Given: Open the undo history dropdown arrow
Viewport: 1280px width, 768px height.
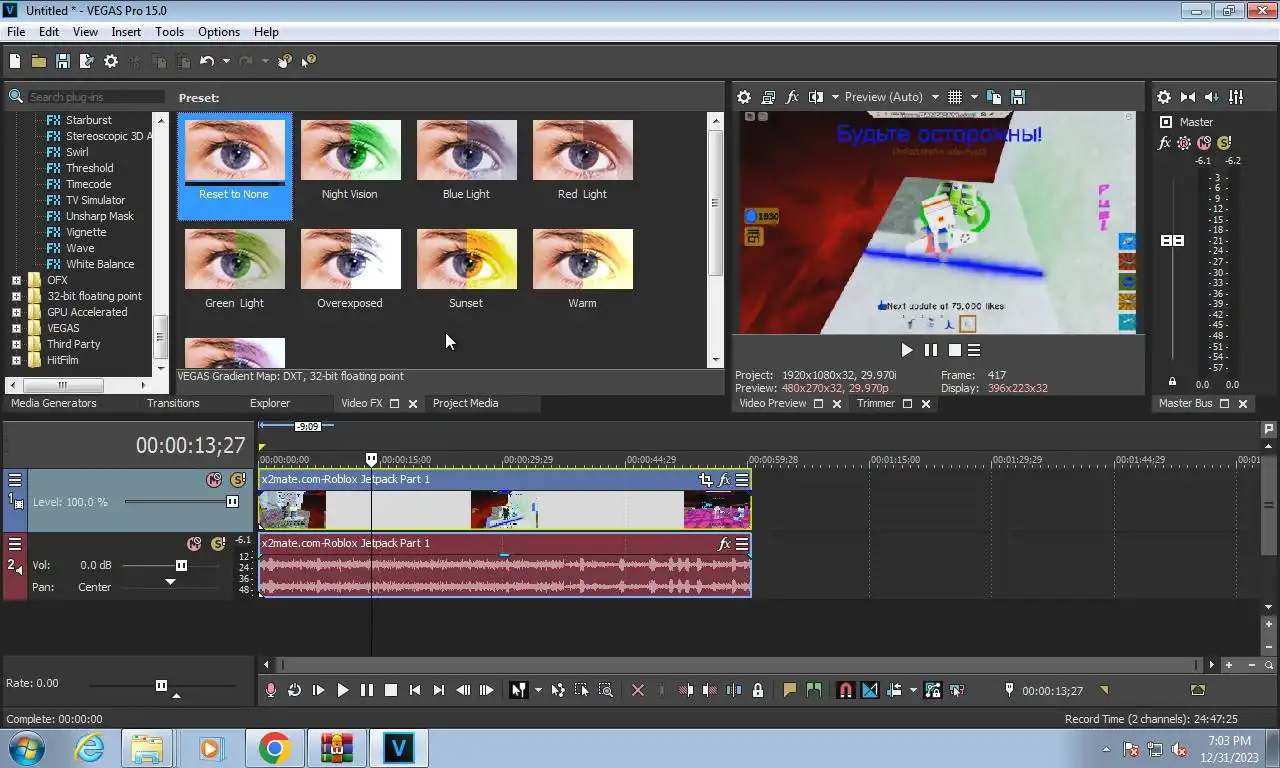Looking at the screenshot, I should tap(226, 61).
